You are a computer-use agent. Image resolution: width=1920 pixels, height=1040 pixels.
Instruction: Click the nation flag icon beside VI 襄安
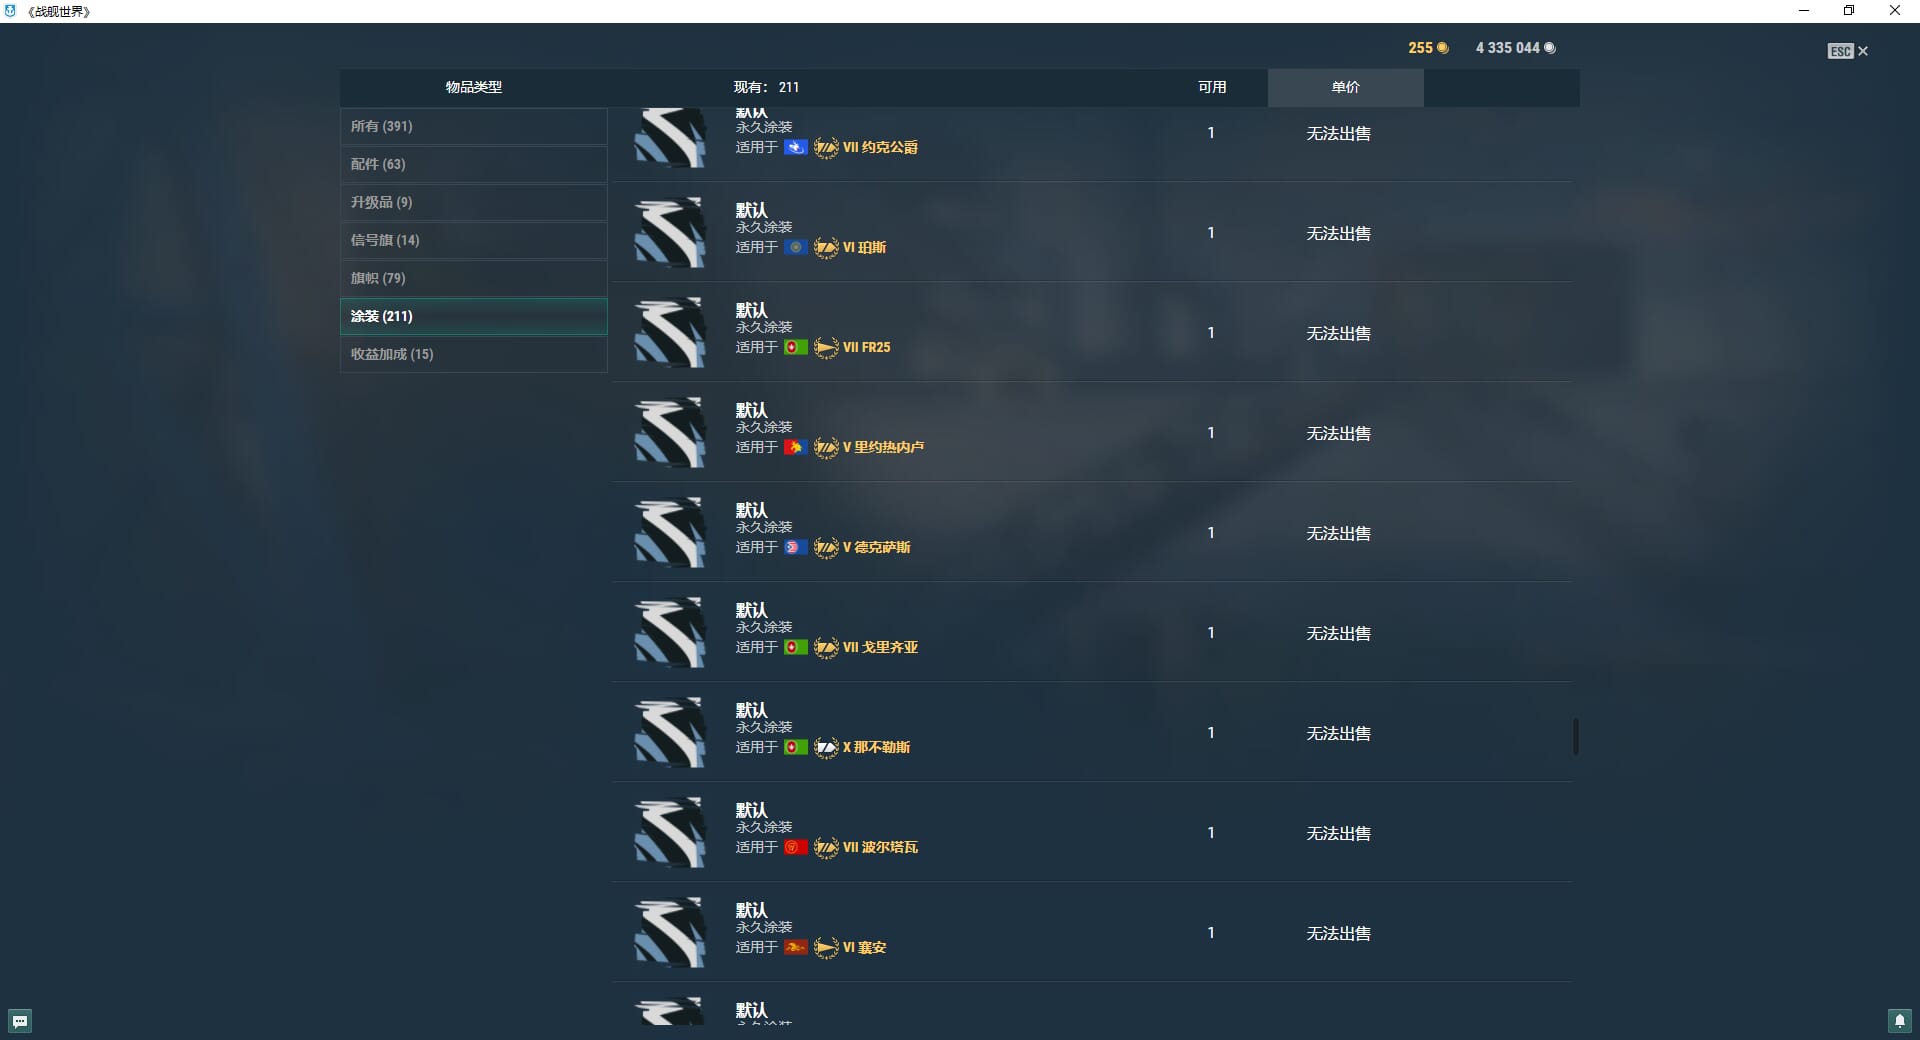tap(795, 947)
